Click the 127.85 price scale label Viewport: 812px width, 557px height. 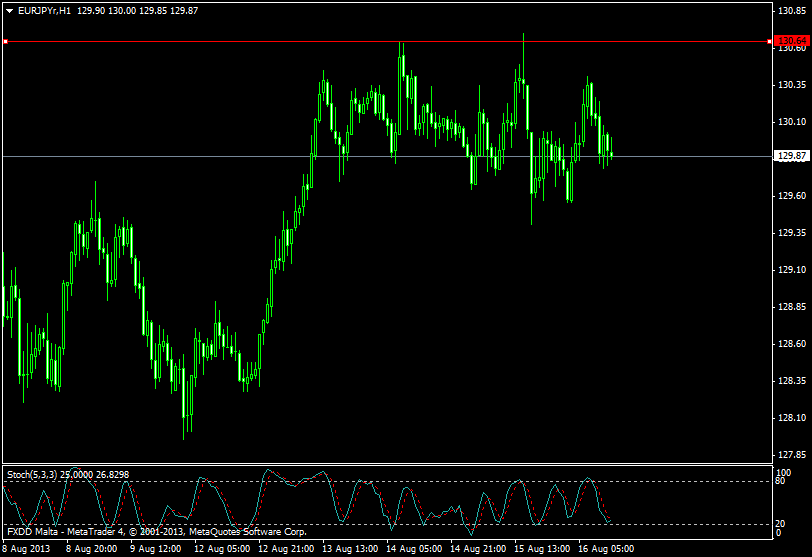(x=791, y=455)
